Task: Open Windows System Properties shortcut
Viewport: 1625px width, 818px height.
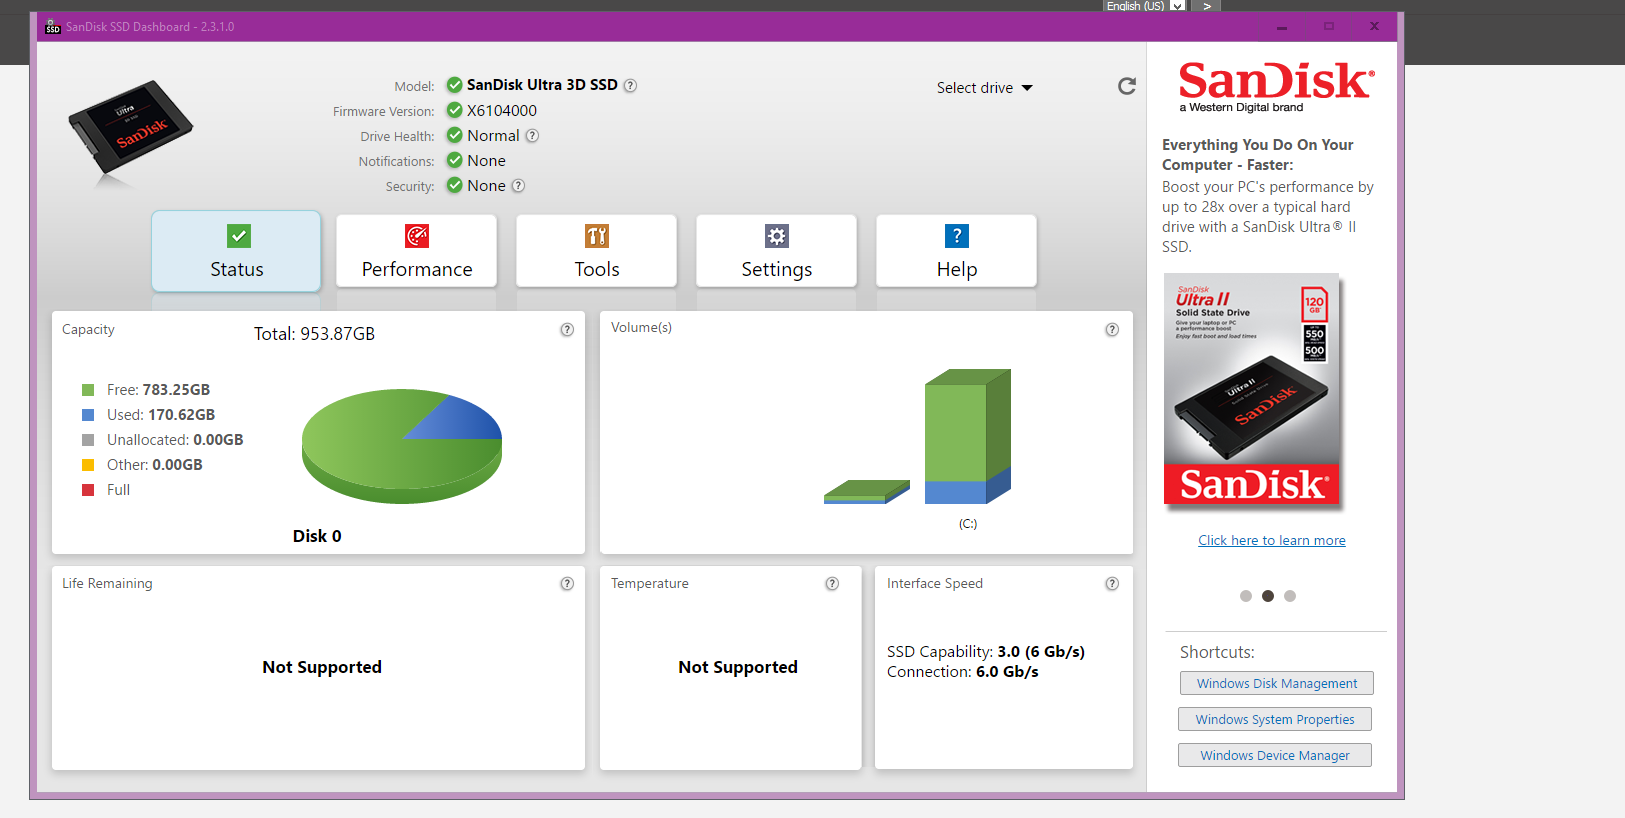Action: click(1275, 719)
